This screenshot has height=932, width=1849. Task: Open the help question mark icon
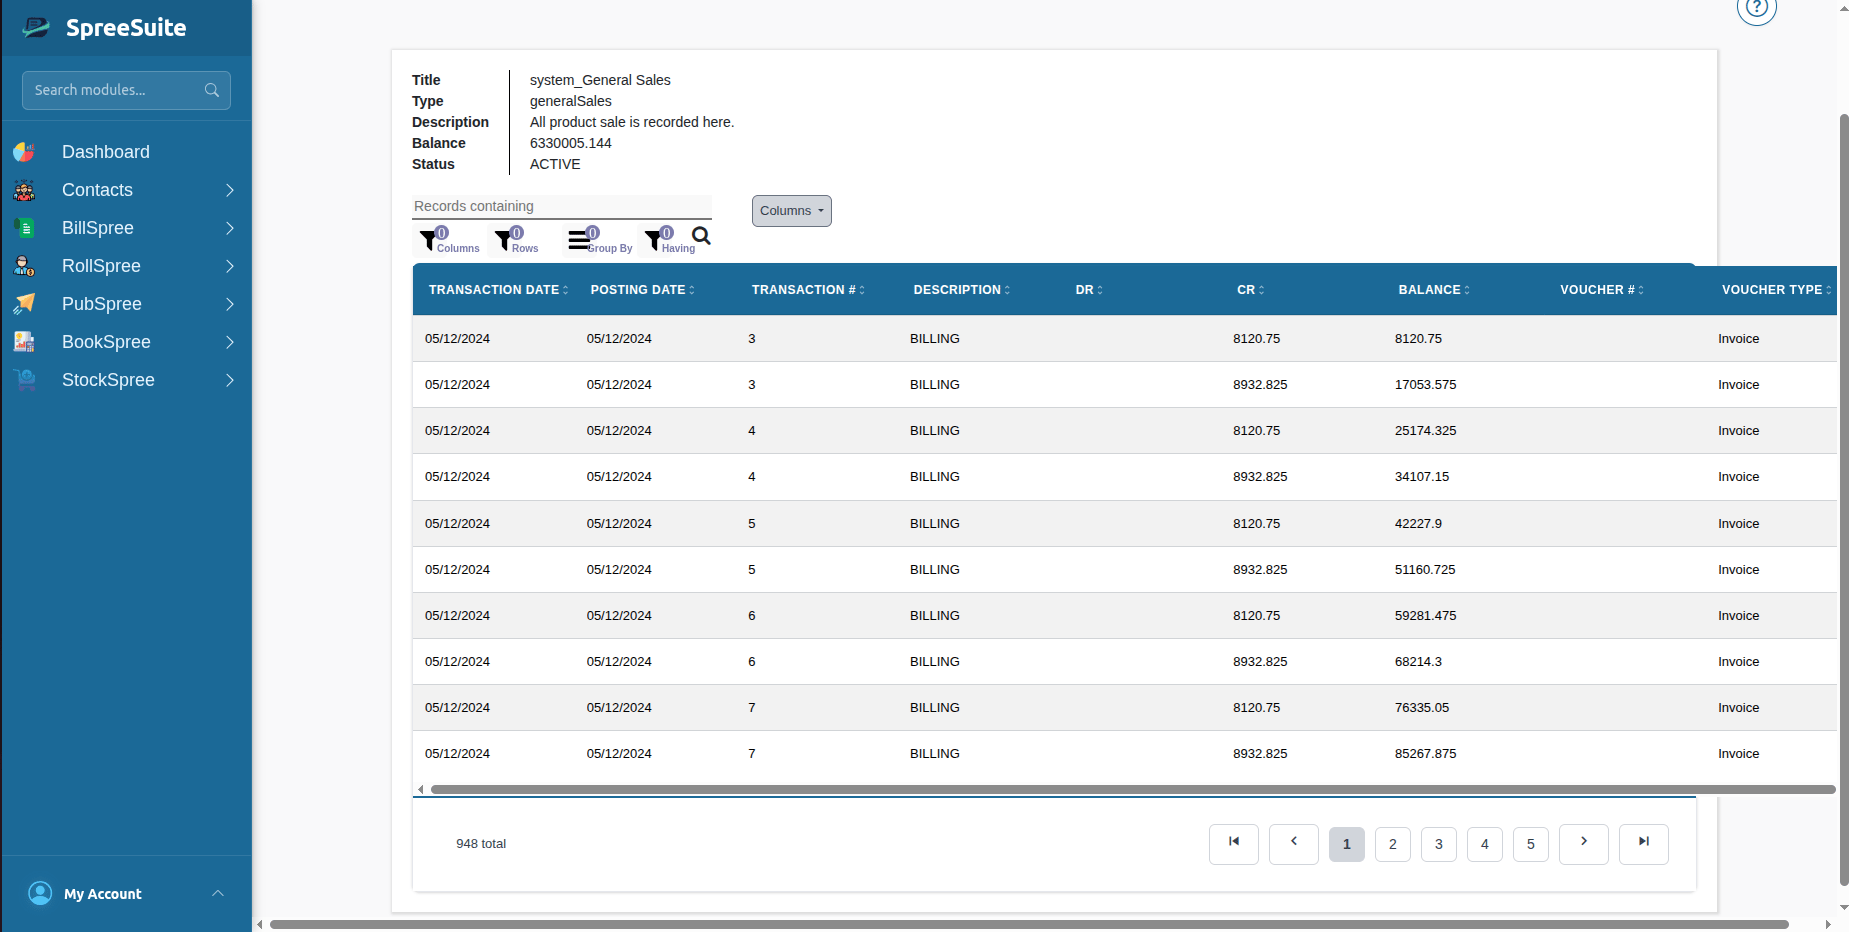click(x=1757, y=8)
